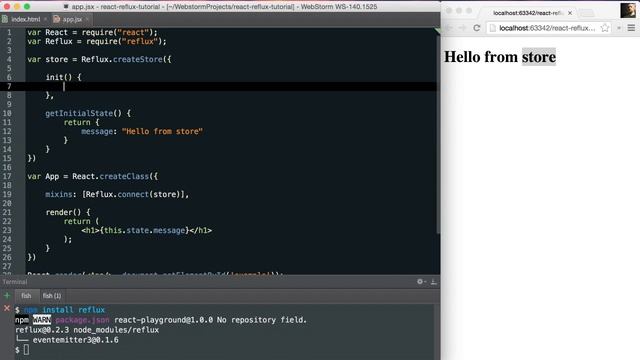Viewport: 640px width, 360px height.
Task: Open Chrome's hamburger menu
Action: click(631, 28)
